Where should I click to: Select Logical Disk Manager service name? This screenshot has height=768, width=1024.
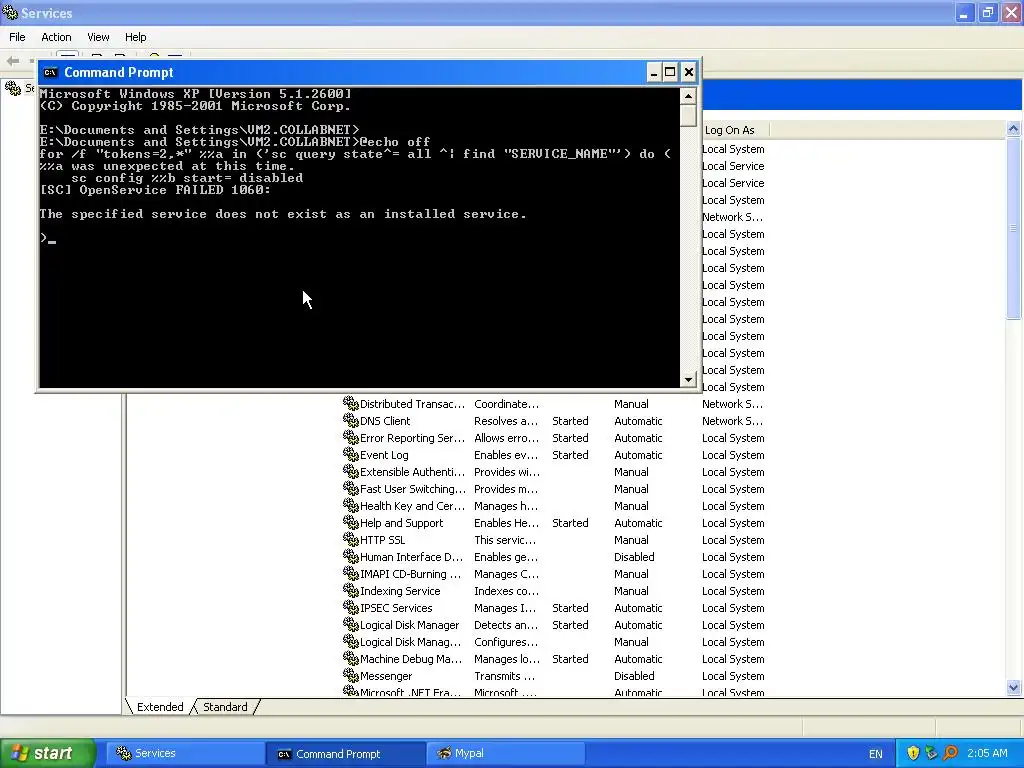click(x=409, y=625)
